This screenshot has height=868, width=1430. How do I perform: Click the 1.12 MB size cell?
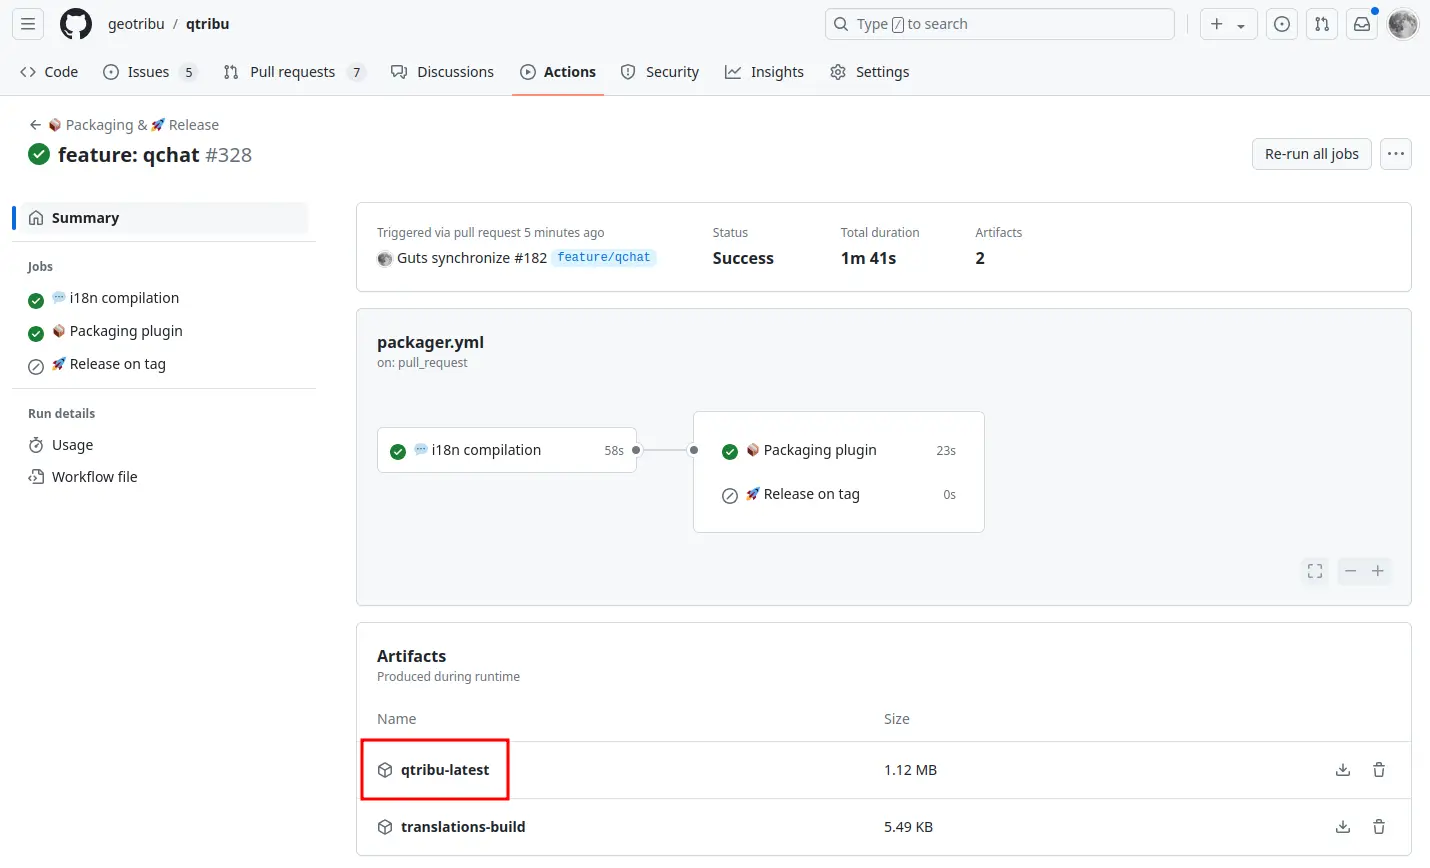(x=910, y=770)
